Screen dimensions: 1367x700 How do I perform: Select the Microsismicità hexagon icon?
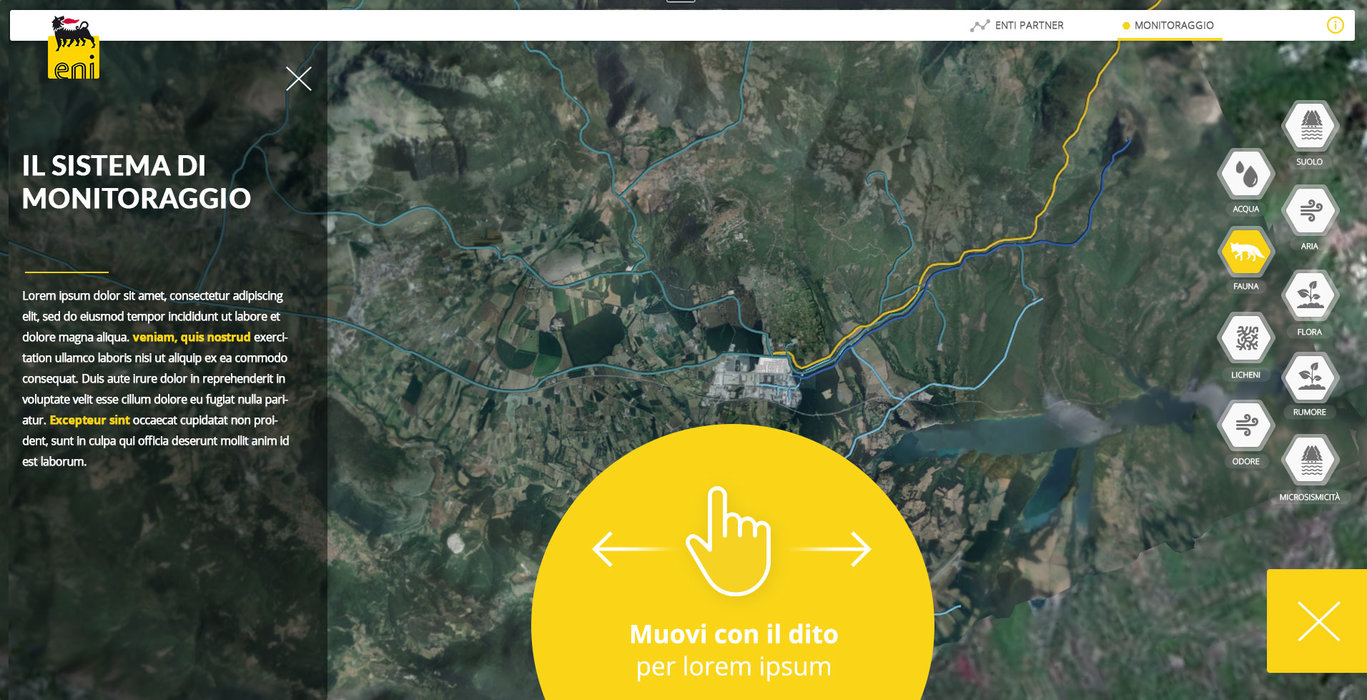(1309, 462)
